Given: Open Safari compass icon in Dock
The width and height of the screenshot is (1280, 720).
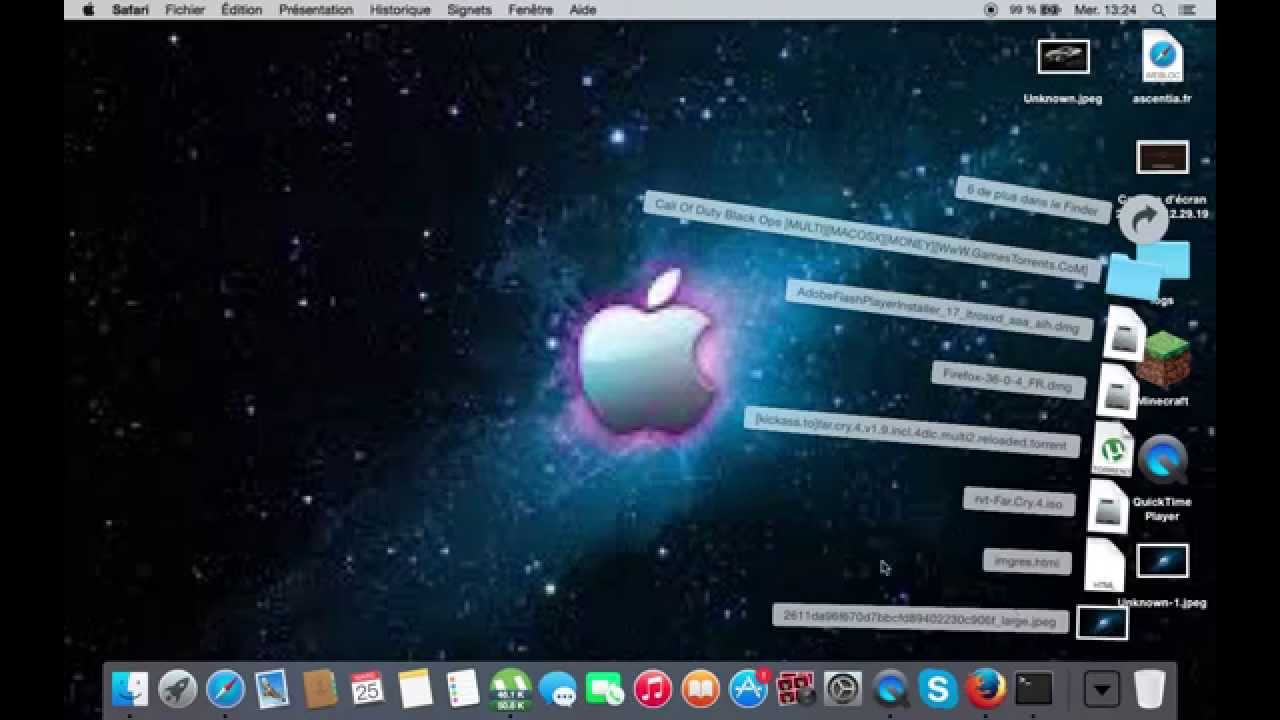Looking at the screenshot, I should coord(225,688).
